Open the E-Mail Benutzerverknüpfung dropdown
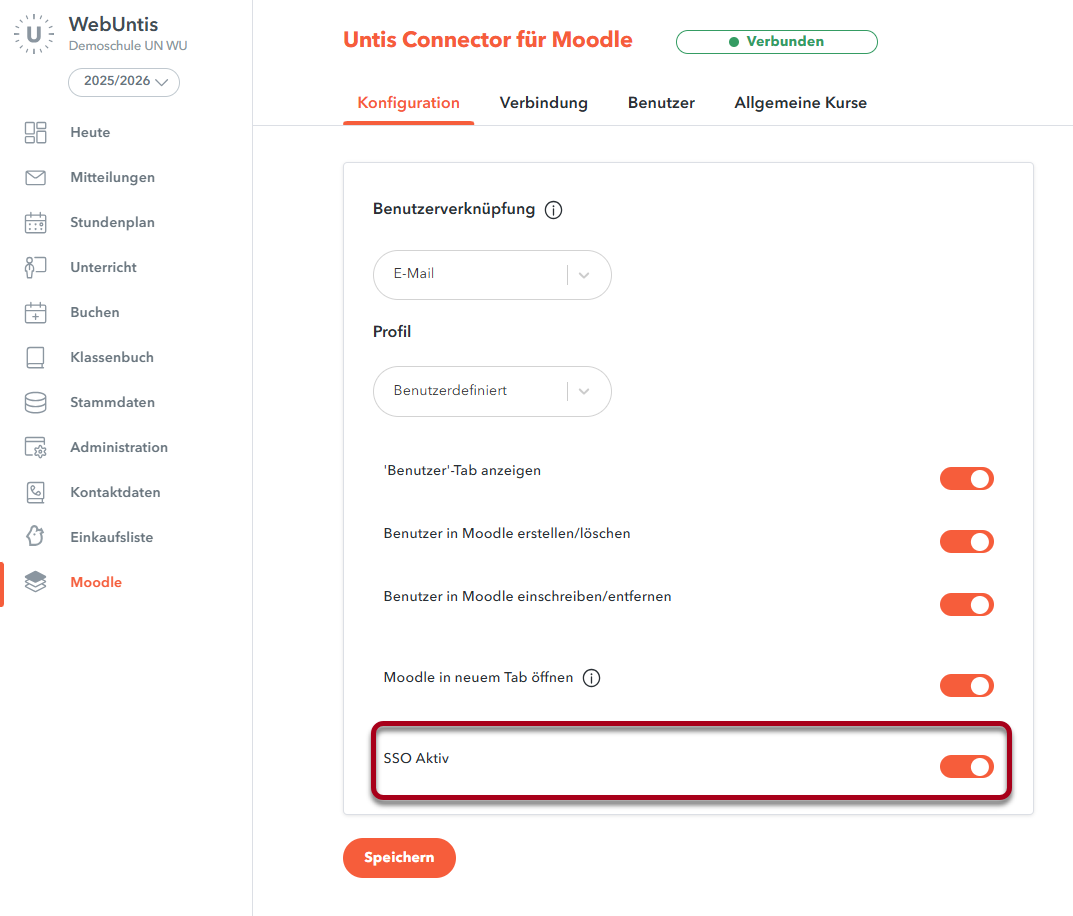The image size is (1073, 916). [x=492, y=274]
